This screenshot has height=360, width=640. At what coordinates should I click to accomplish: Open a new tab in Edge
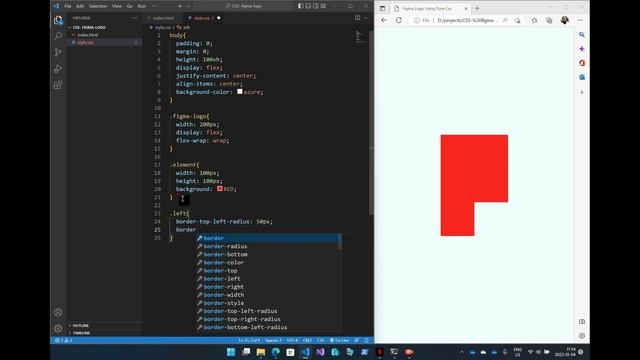click(477, 8)
